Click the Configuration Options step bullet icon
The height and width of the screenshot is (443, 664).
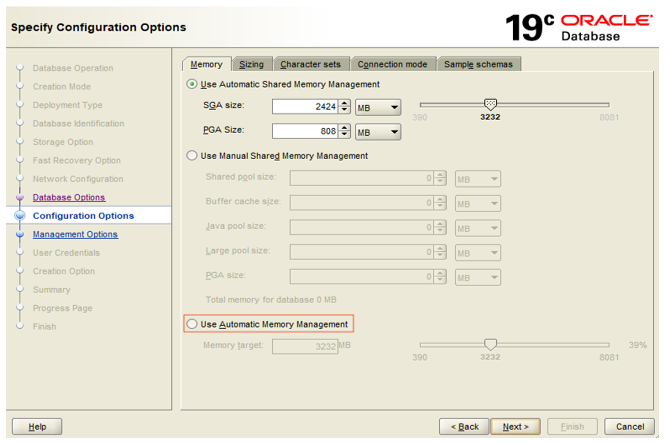coord(19,215)
